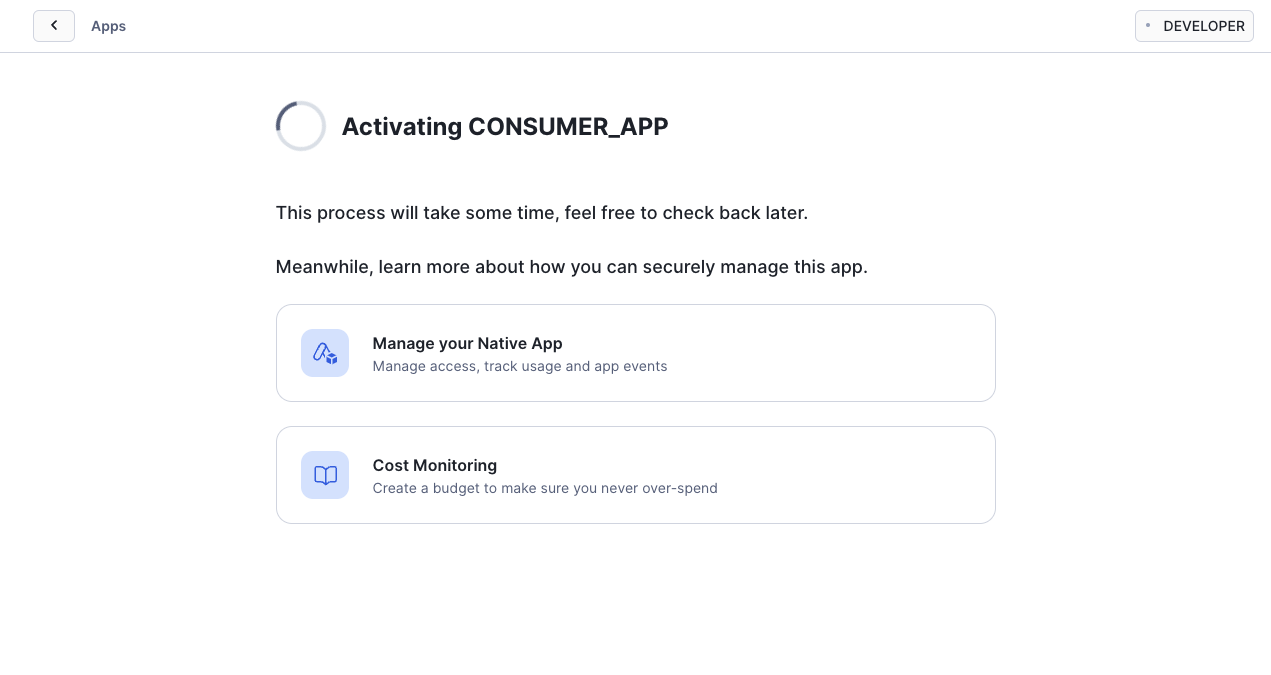Go to the Apps breadcrumb
This screenshot has width=1271, height=675.
pos(108,26)
